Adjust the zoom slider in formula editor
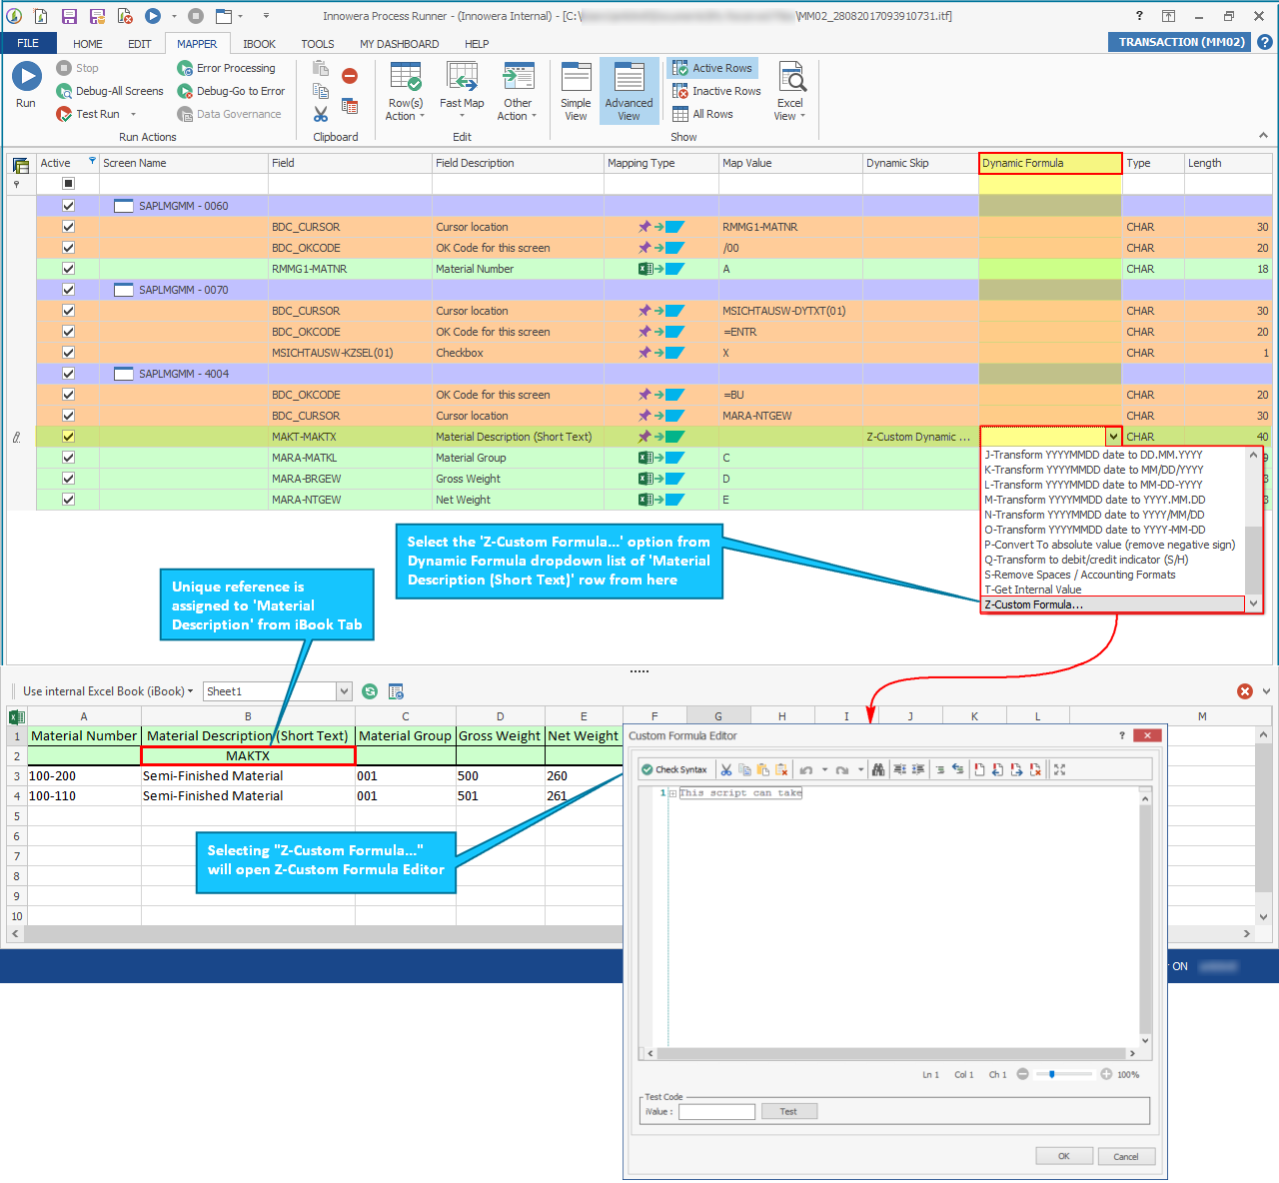The width and height of the screenshot is (1279, 1183). pyautogui.click(x=1052, y=1075)
